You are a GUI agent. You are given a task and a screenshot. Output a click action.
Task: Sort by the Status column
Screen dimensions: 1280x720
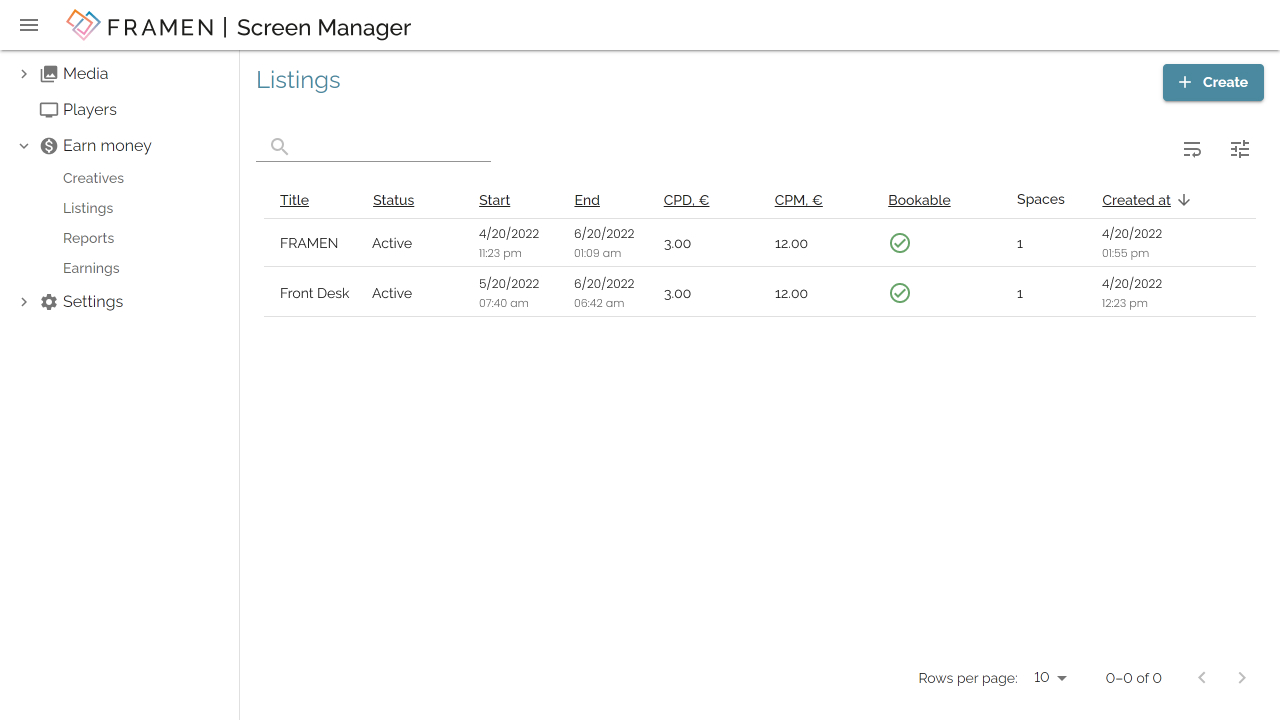point(393,200)
